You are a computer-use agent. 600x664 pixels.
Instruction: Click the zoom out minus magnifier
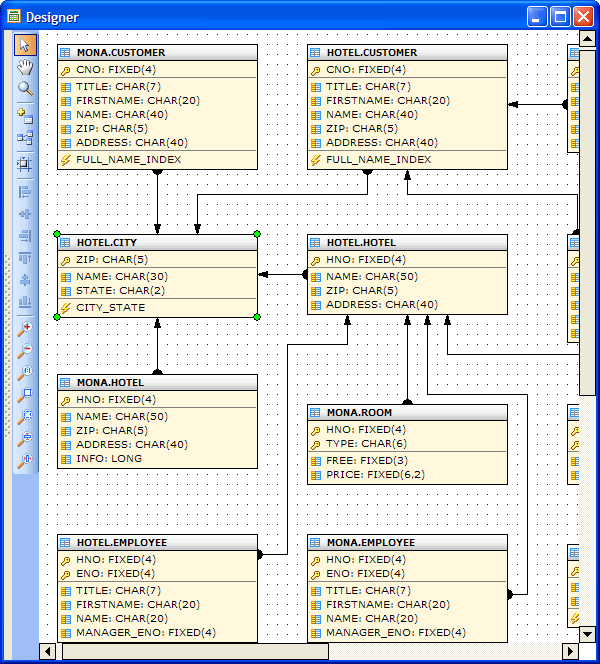25,350
